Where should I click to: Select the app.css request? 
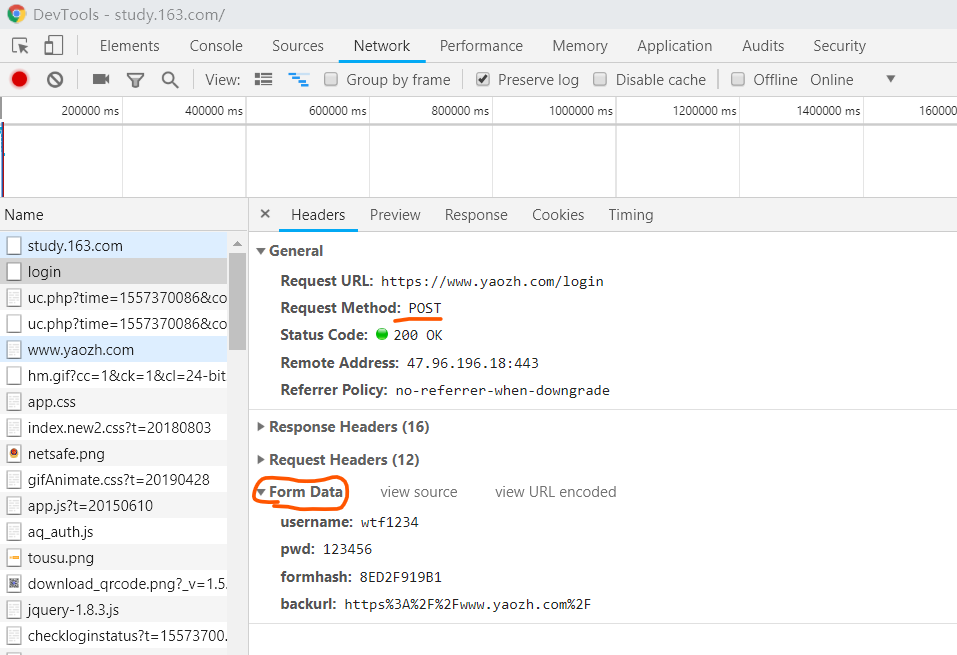114,402
